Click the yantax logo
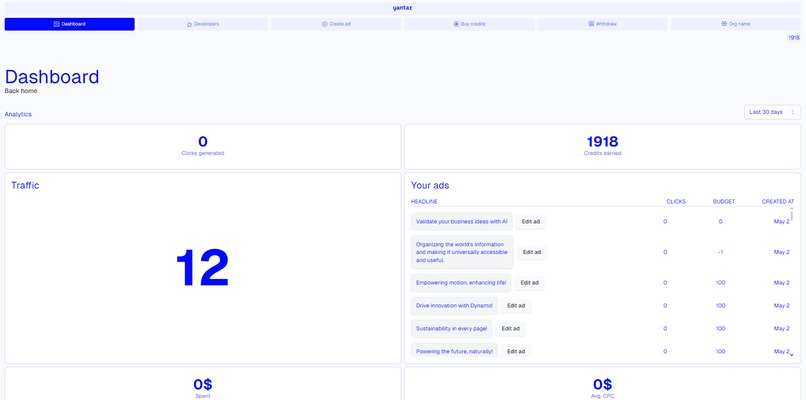The image size is (806, 400). [x=402, y=8]
